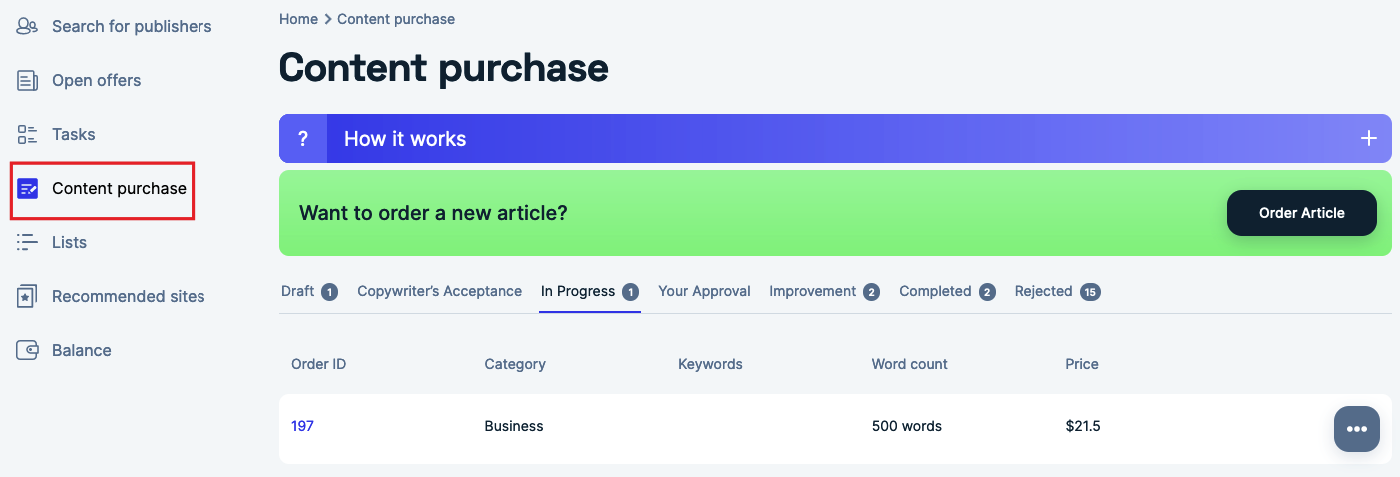Click the Open offers document icon
Viewport: 1400px width, 477px height.
pyautogui.click(x=27, y=80)
